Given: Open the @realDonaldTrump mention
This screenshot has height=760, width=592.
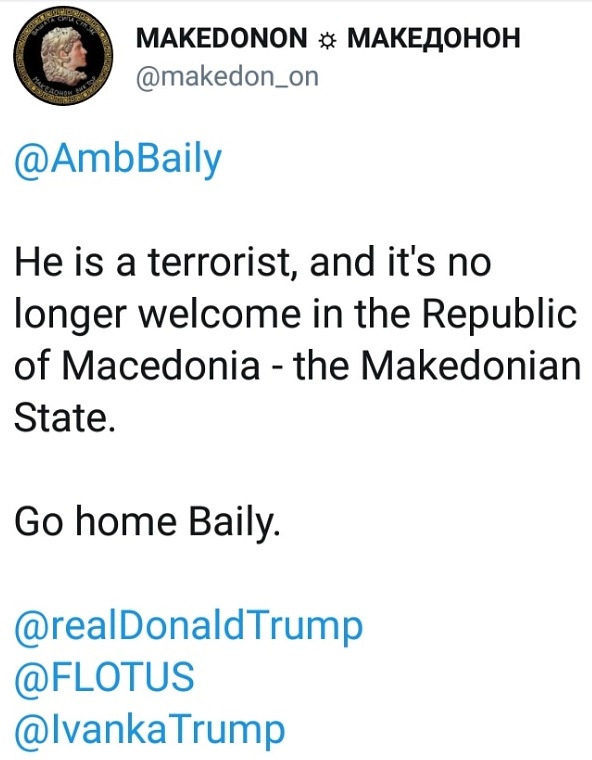Looking at the screenshot, I should [189, 626].
